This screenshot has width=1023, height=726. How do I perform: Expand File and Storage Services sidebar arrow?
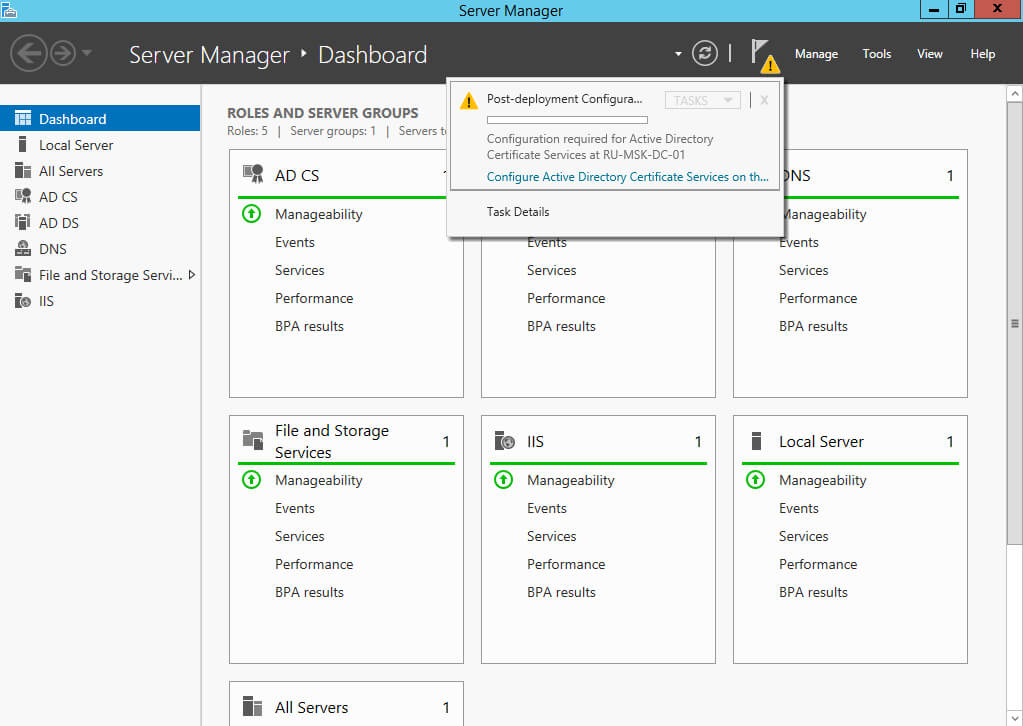(192, 275)
